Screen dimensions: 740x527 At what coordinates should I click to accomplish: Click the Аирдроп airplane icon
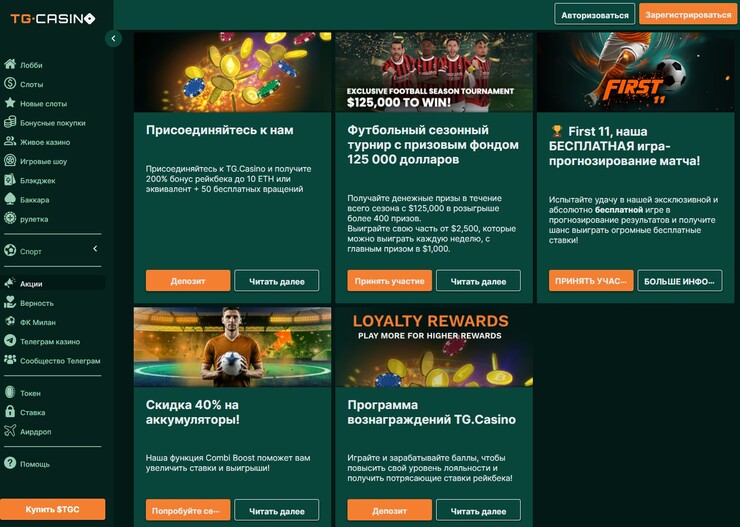point(10,431)
